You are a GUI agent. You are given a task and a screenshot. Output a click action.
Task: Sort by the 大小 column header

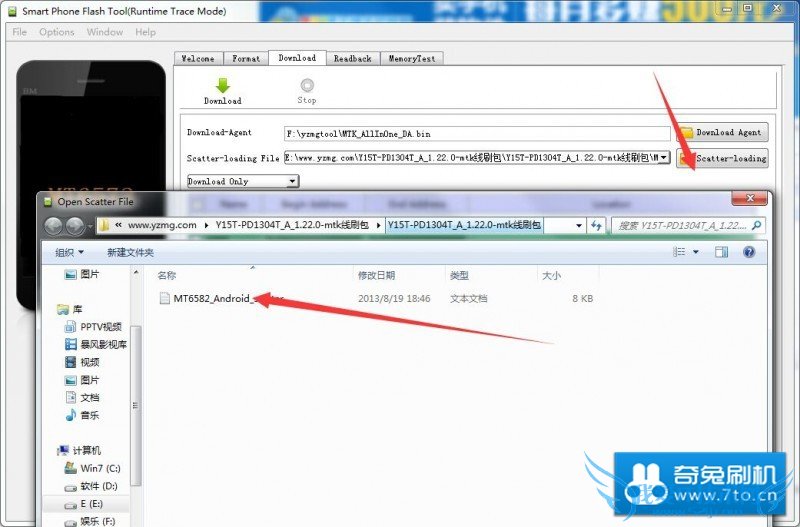(552, 275)
